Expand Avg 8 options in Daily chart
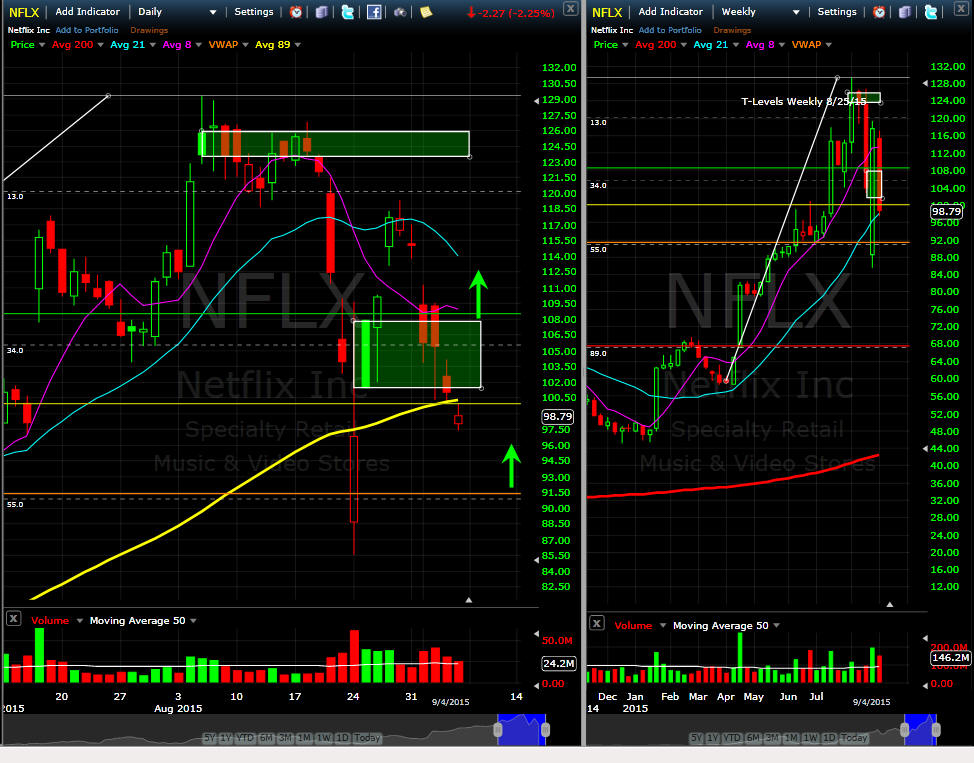 (198, 45)
